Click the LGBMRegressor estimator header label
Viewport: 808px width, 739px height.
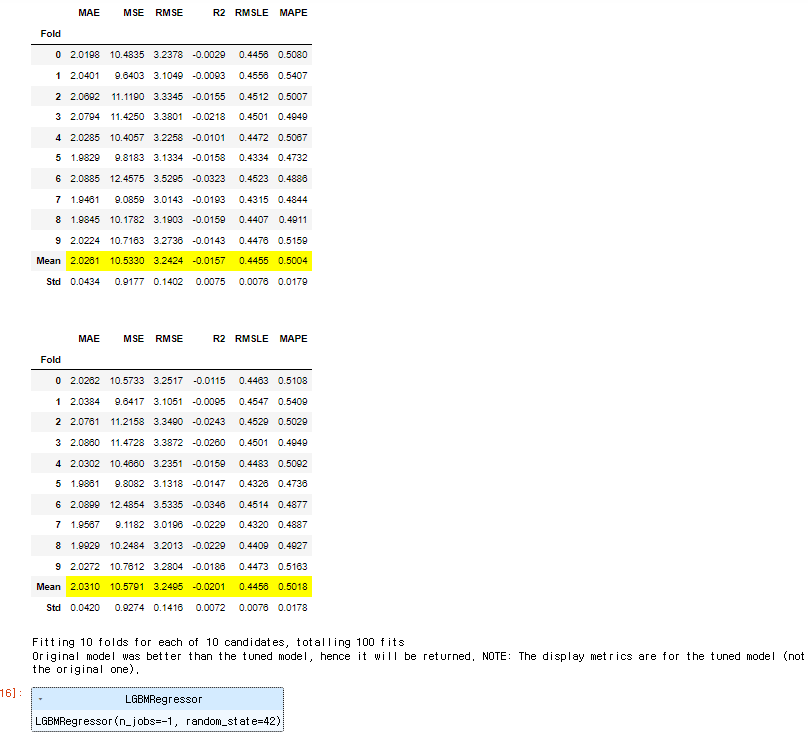point(163,699)
